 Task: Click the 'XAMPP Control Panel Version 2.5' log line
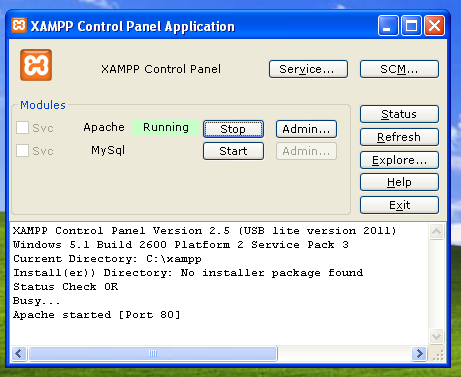coord(204,231)
